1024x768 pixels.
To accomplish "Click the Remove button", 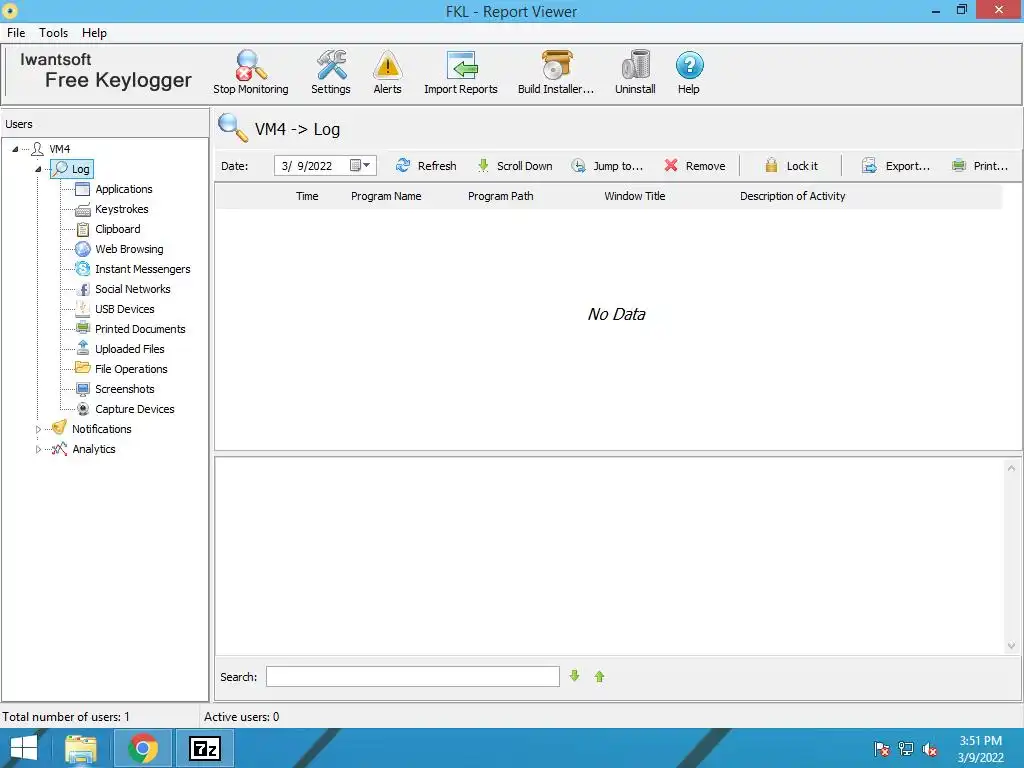I will [695, 166].
